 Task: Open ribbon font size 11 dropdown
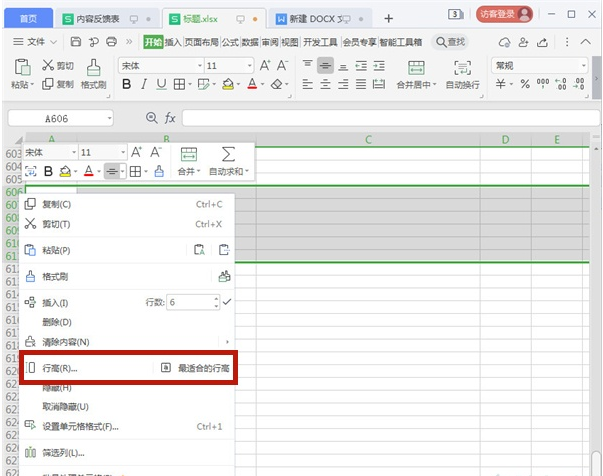click(x=250, y=66)
